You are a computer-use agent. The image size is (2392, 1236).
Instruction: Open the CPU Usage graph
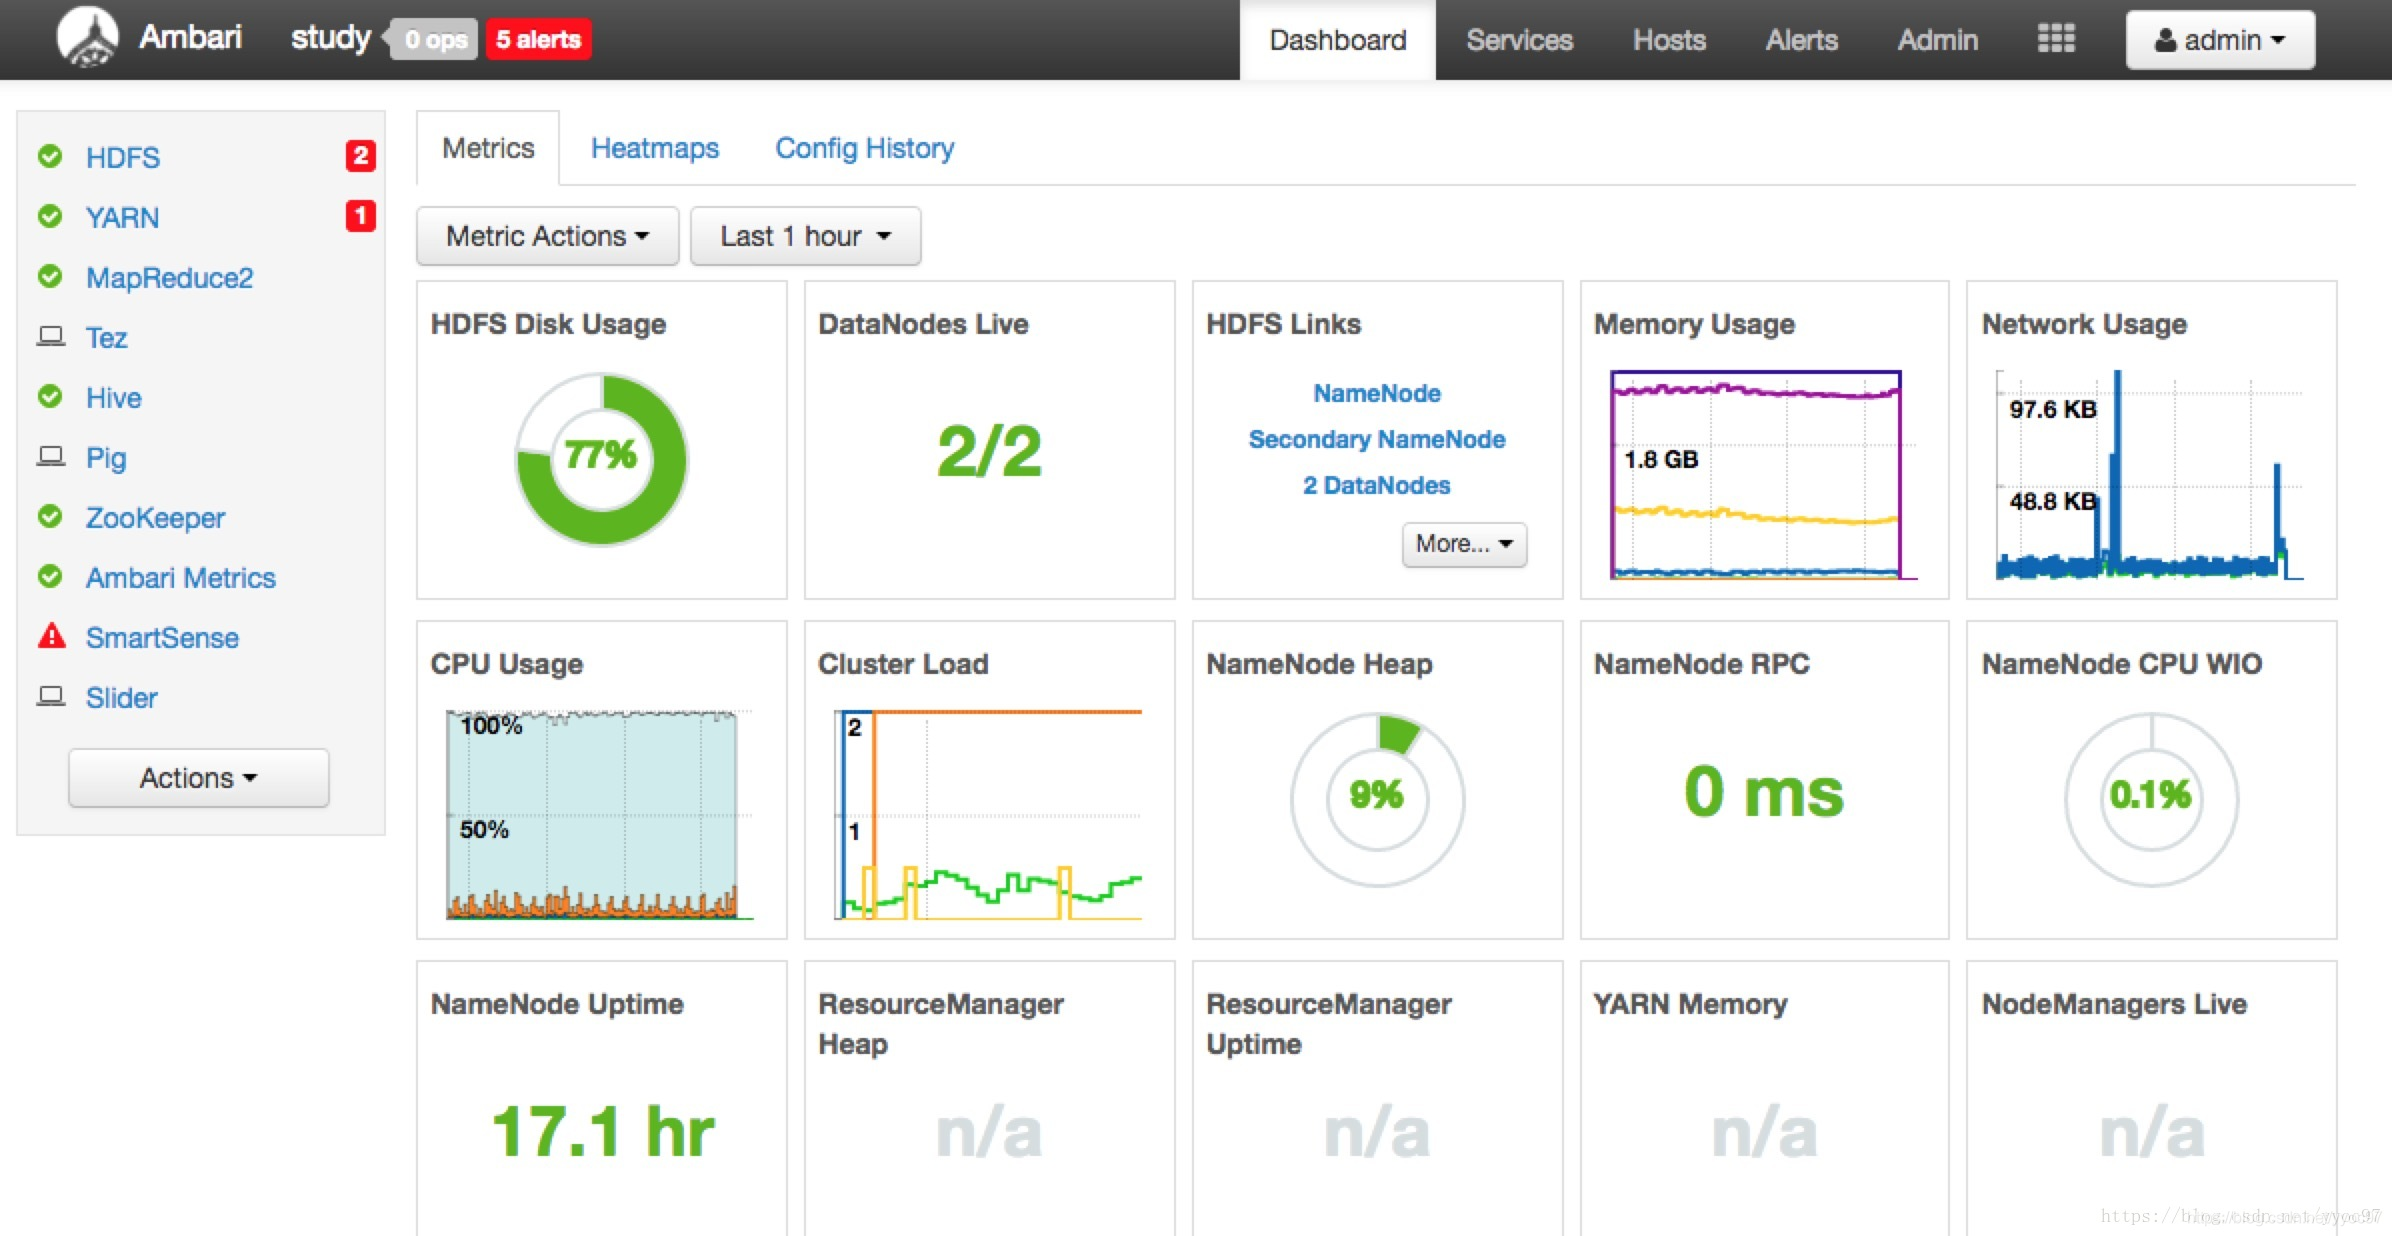coord(598,814)
